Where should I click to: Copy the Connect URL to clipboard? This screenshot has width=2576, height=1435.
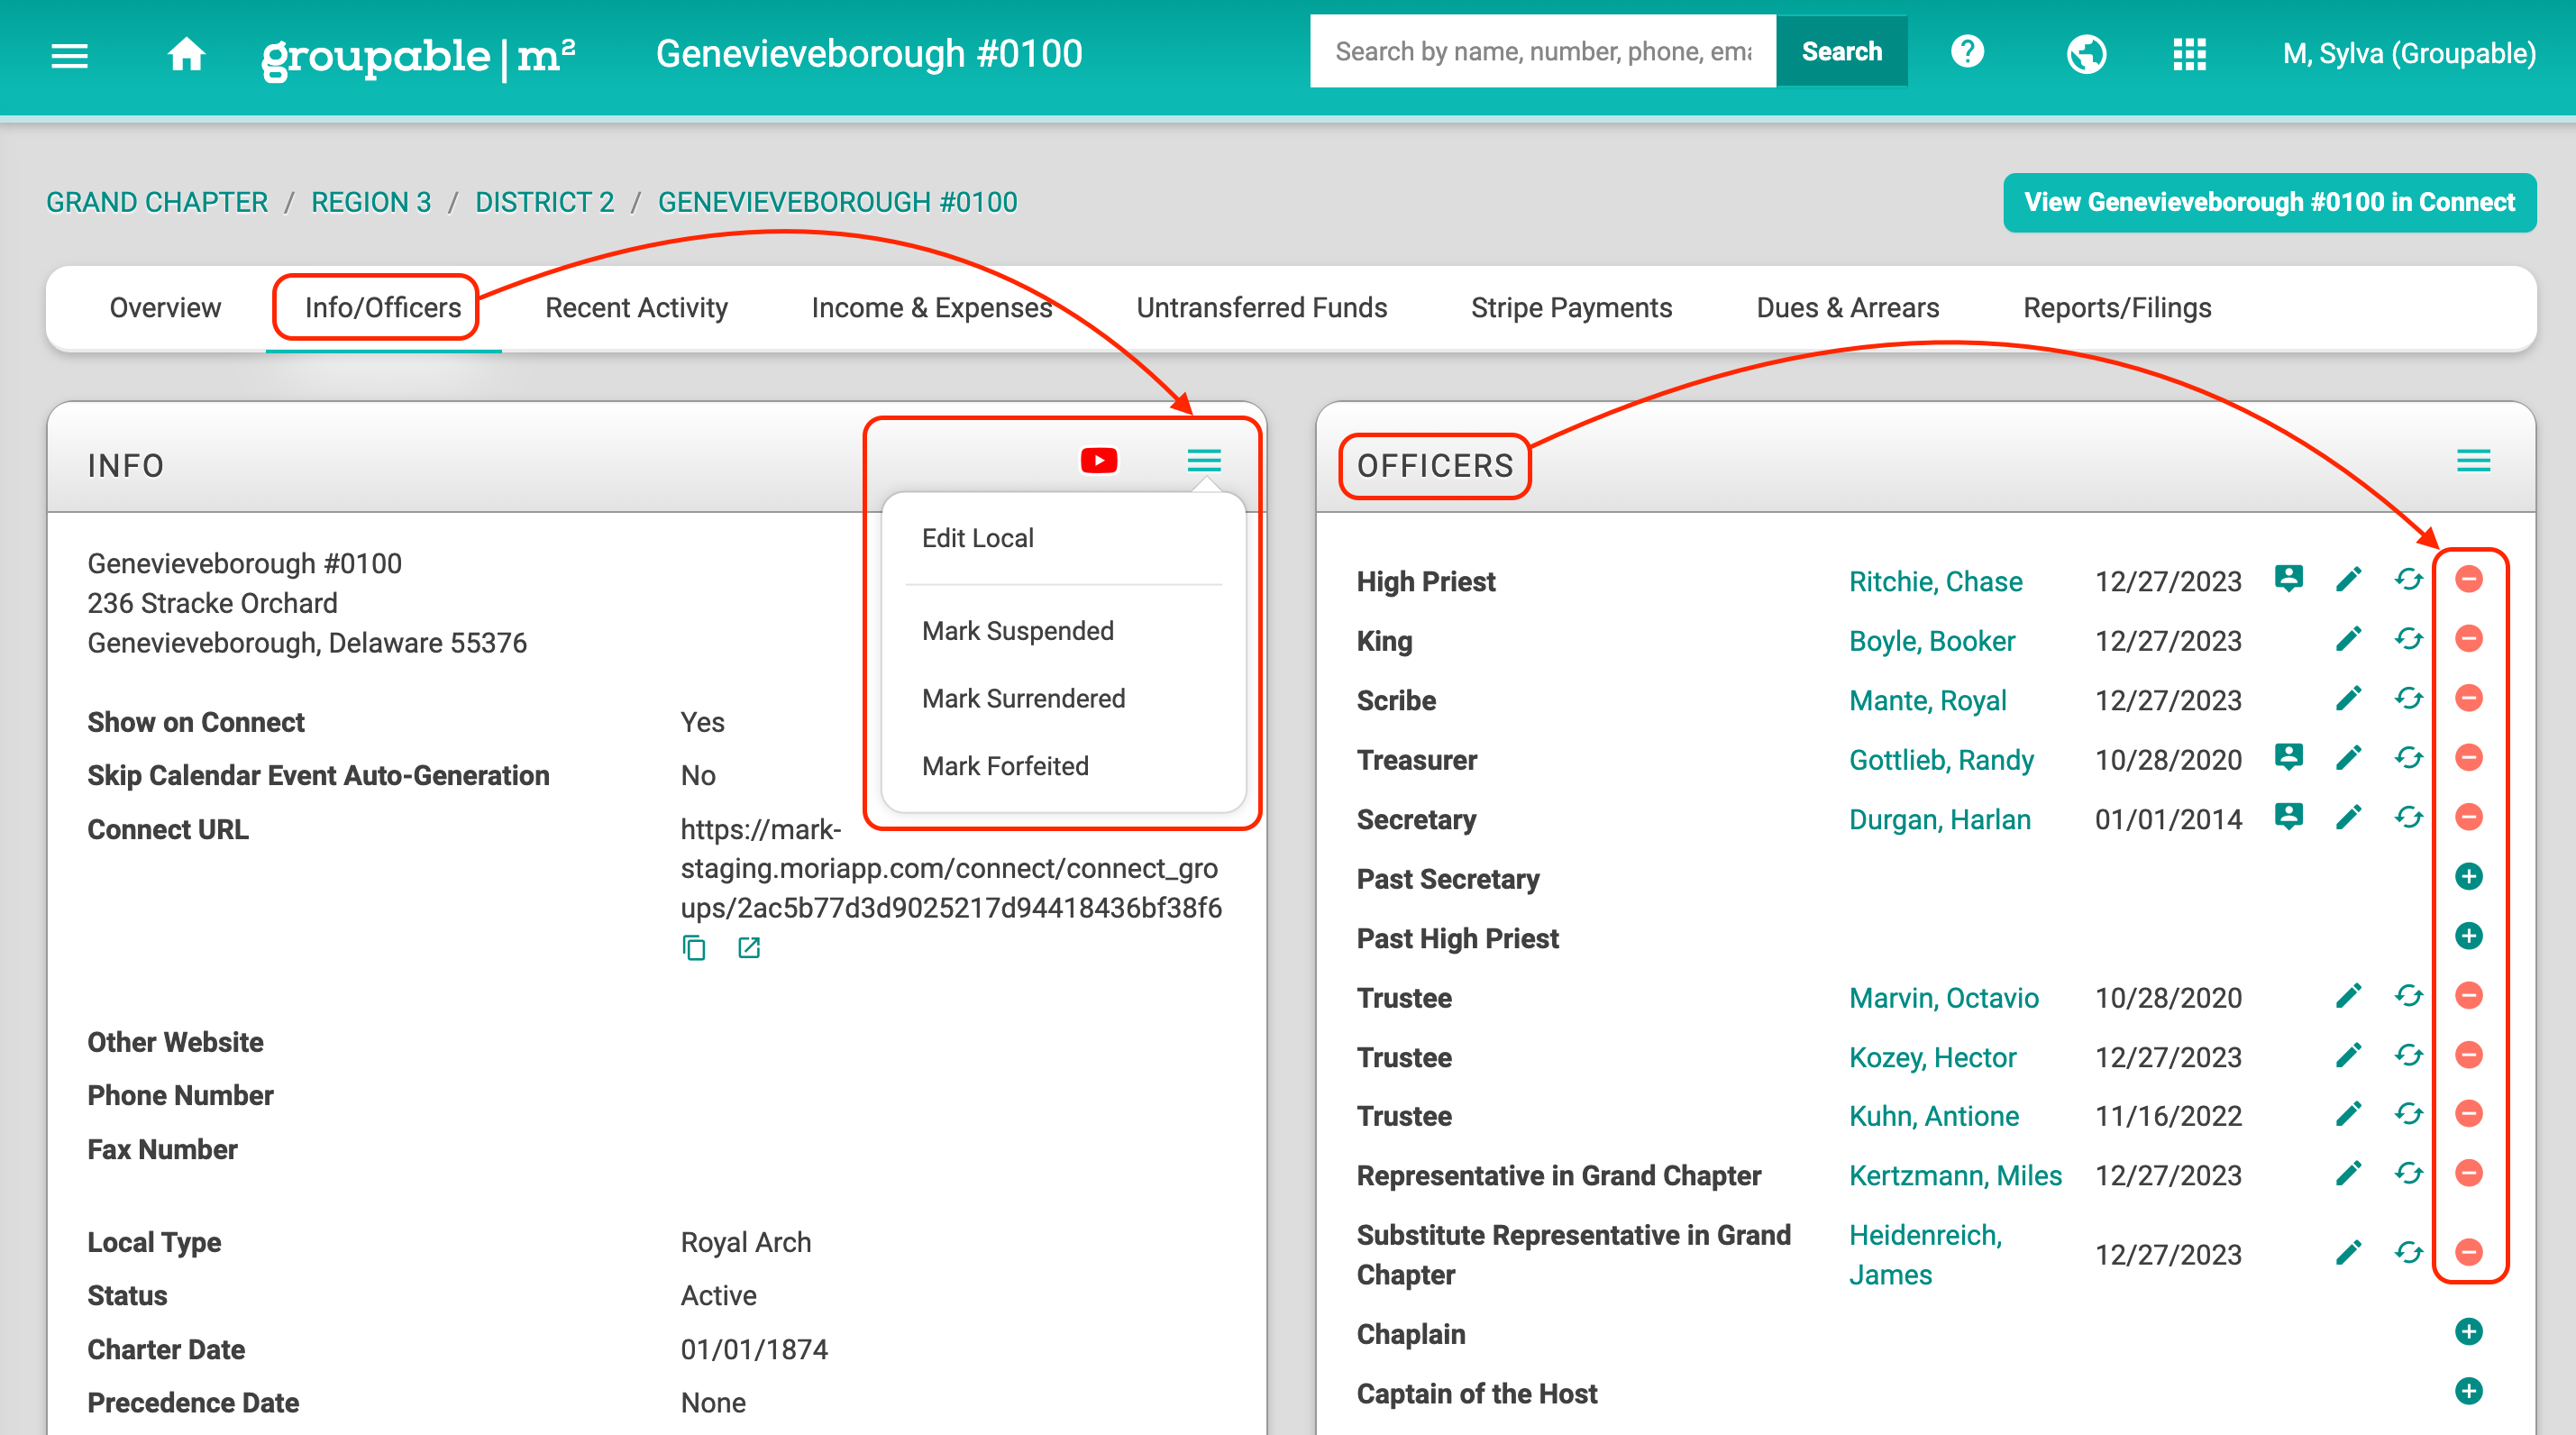[693, 948]
